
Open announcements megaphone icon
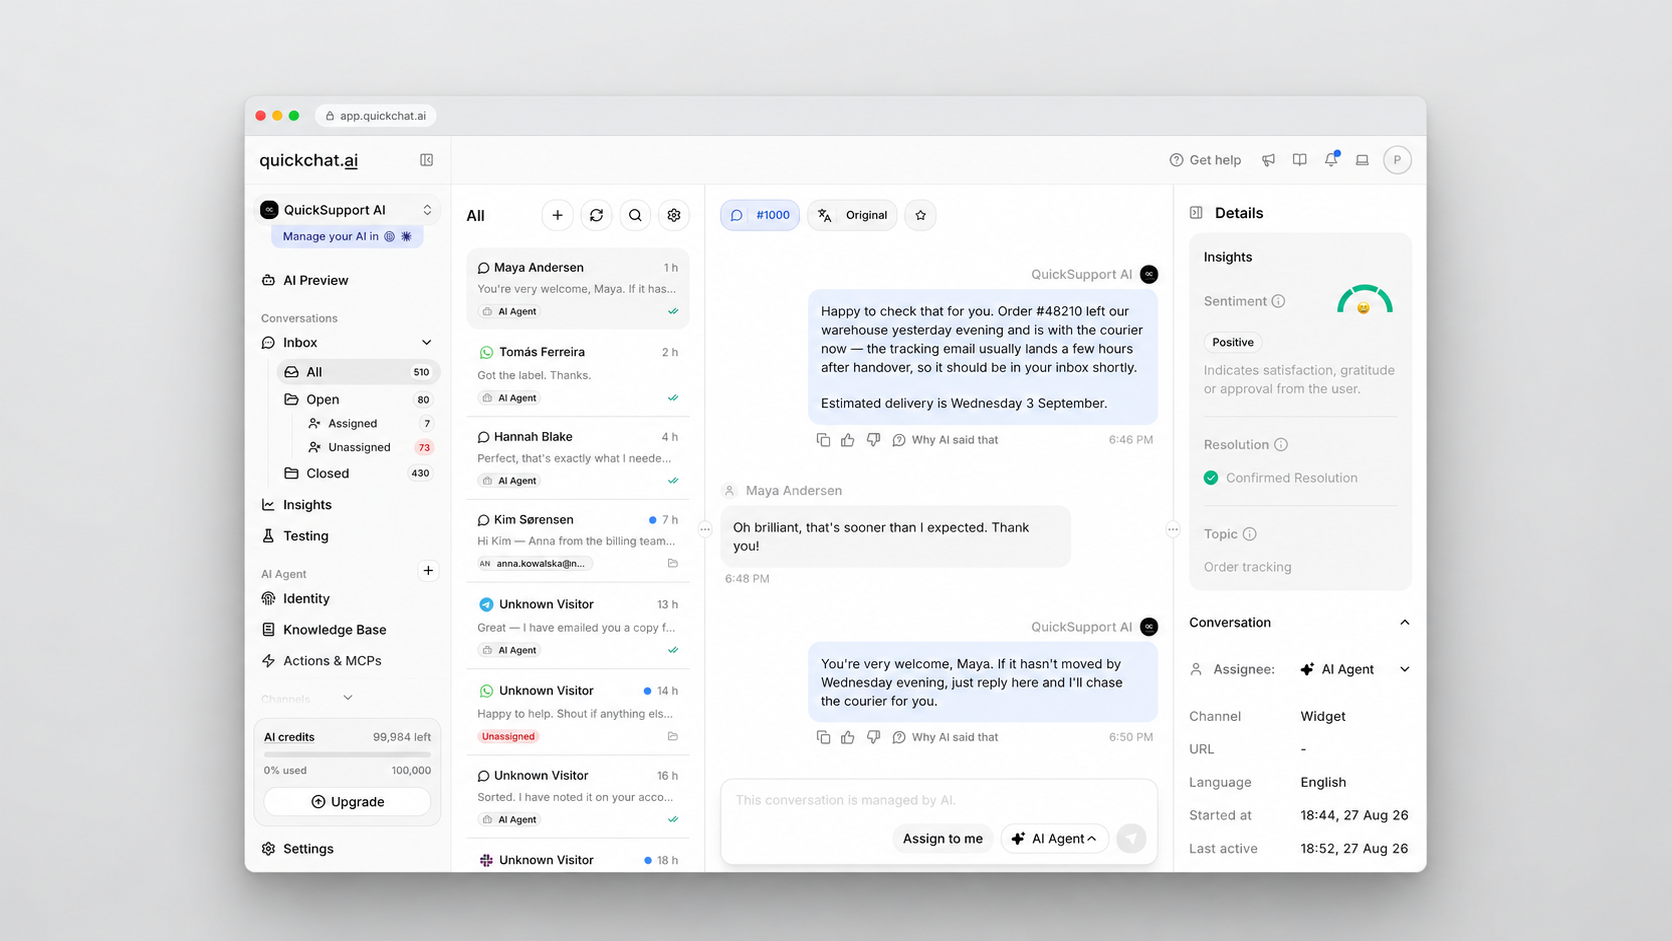coord(1268,160)
